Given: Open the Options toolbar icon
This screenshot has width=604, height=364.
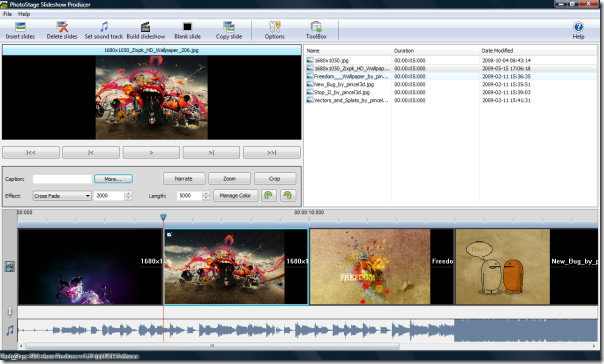Looking at the screenshot, I should click(x=274, y=27).
